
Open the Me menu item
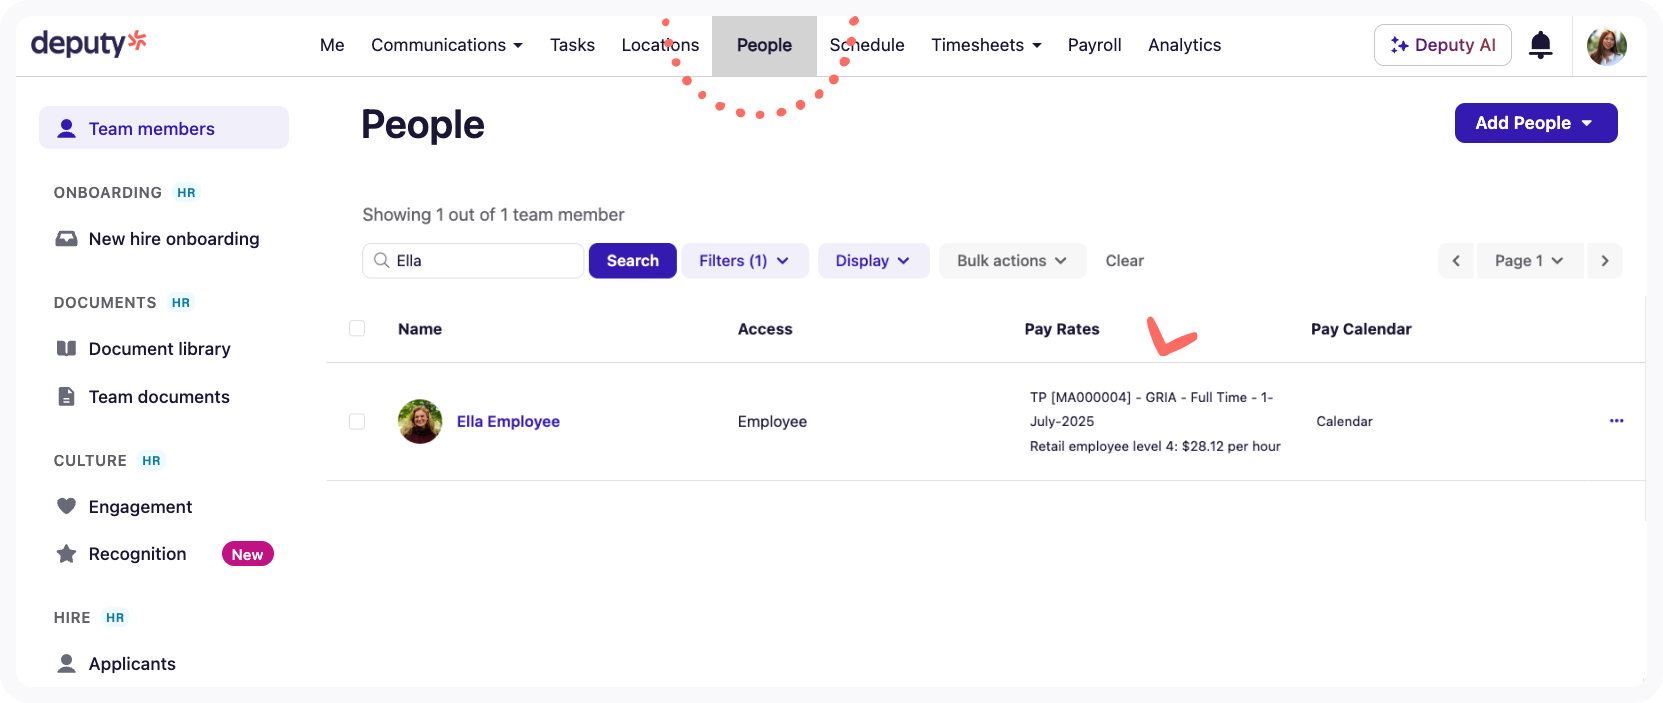332,45
